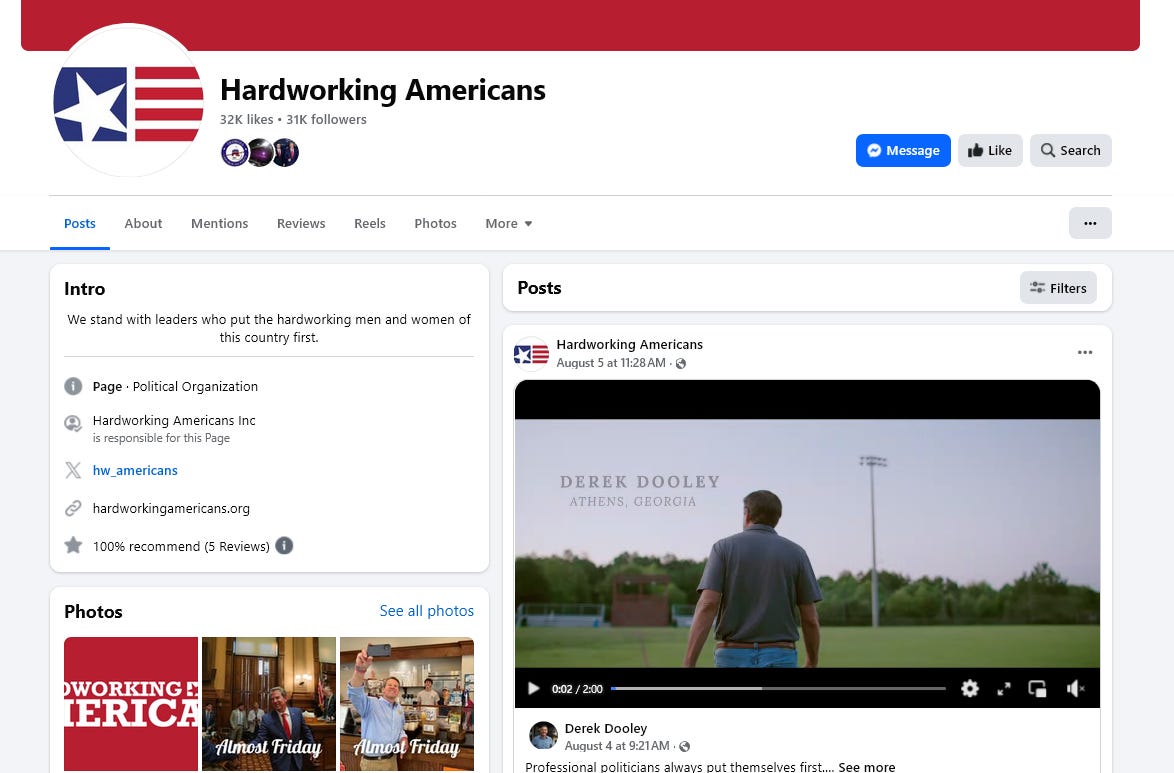Click the 32K likes count
Image resolution: width=1174 pixels, height=773 pixels.
[x=246, y=119]
